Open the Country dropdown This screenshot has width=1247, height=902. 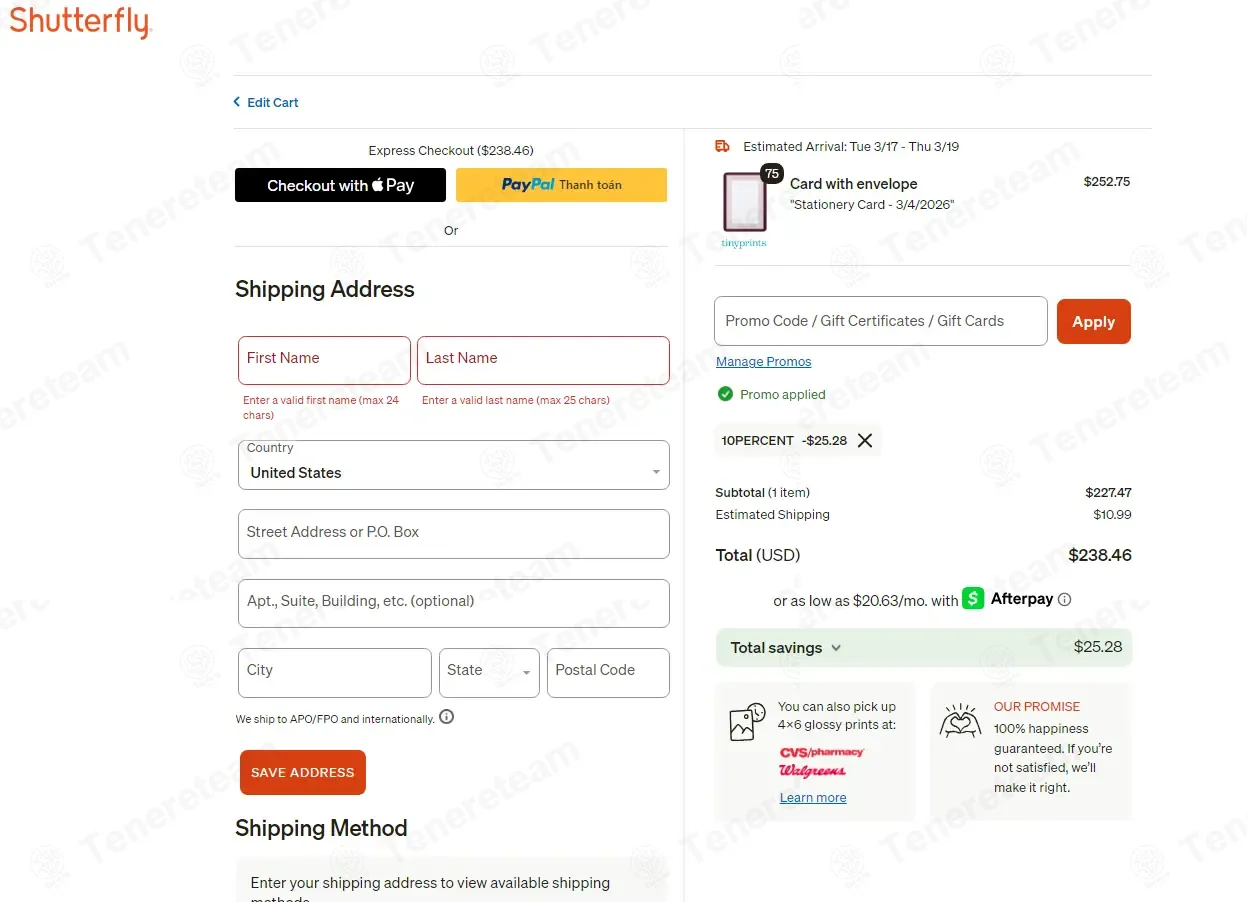pyautogui.click(x=454, y=465)
